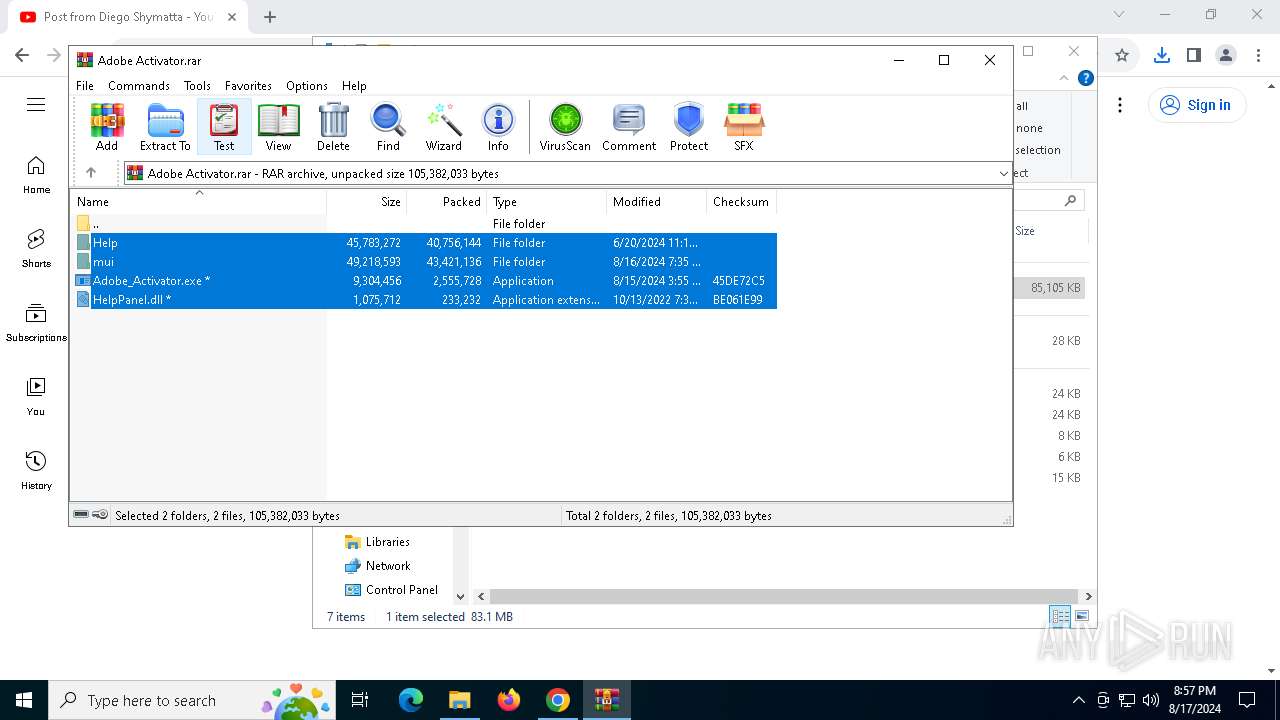Viewport: 1280px width, 720px height.
Task: Select the Adobe_Activator.exe file
Action: [424, 281]
